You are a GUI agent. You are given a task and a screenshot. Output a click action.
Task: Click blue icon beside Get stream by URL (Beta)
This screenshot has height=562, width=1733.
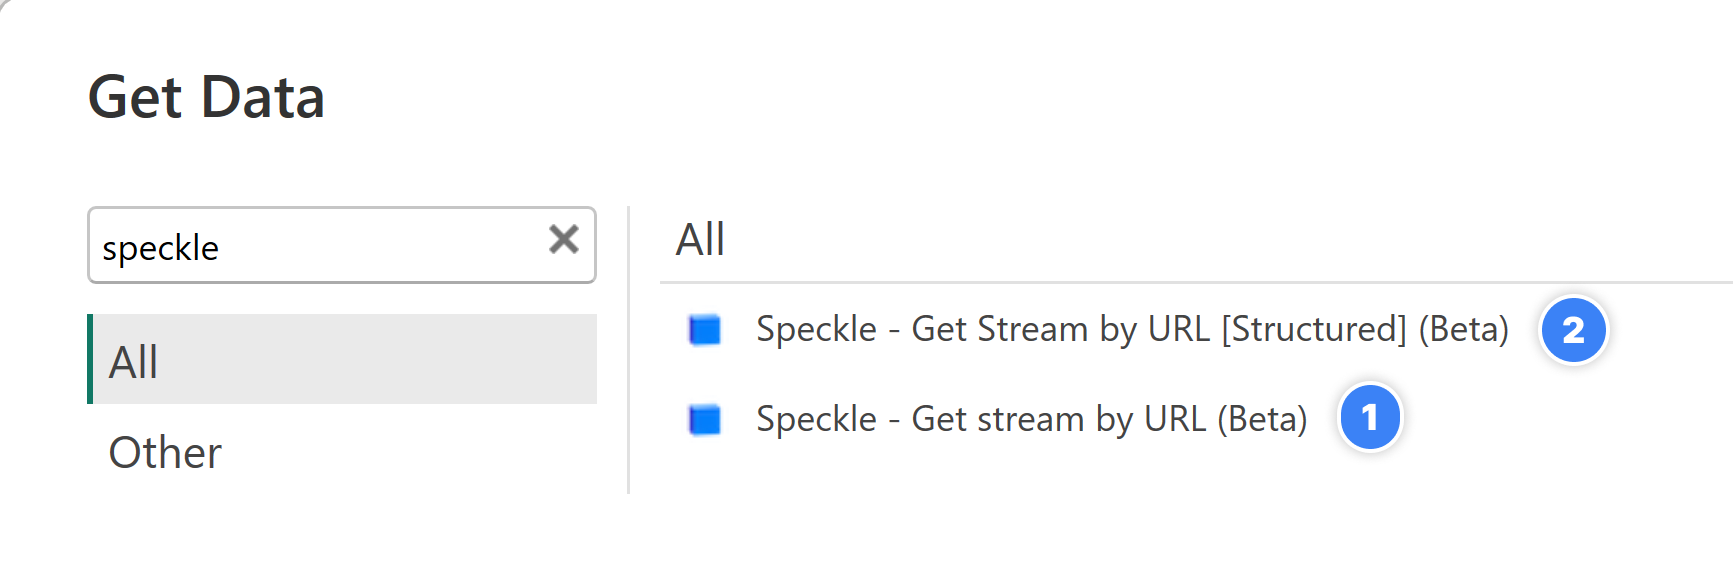click(x=705, y=419)
